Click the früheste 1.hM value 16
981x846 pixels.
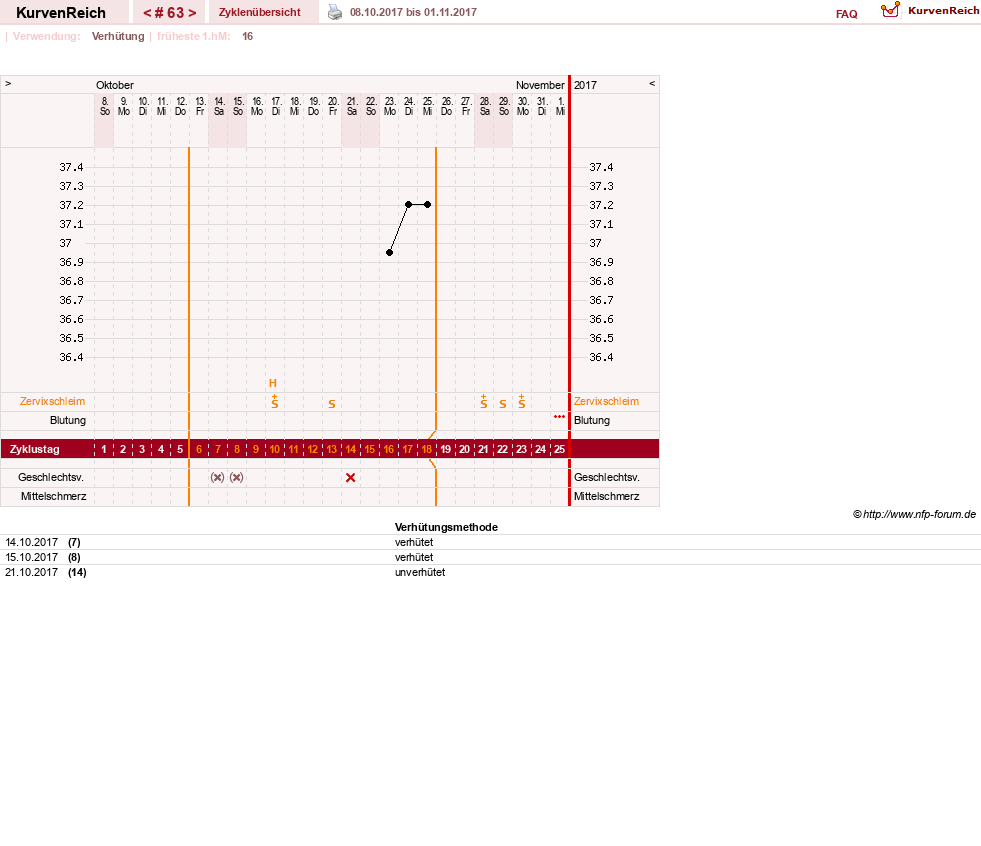[x=248, y=36]
